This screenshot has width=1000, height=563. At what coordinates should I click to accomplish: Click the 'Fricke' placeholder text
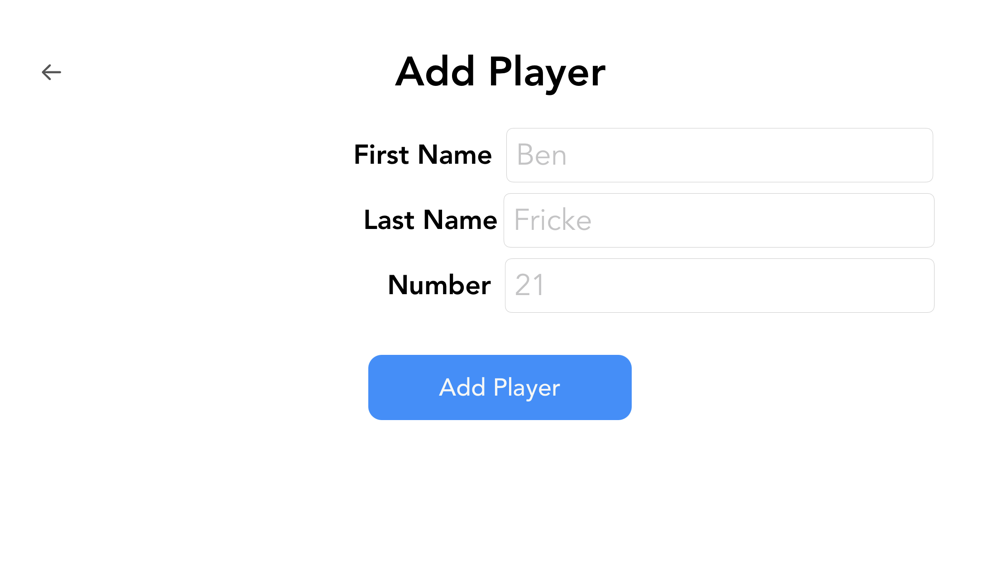(x=552, y=220)
